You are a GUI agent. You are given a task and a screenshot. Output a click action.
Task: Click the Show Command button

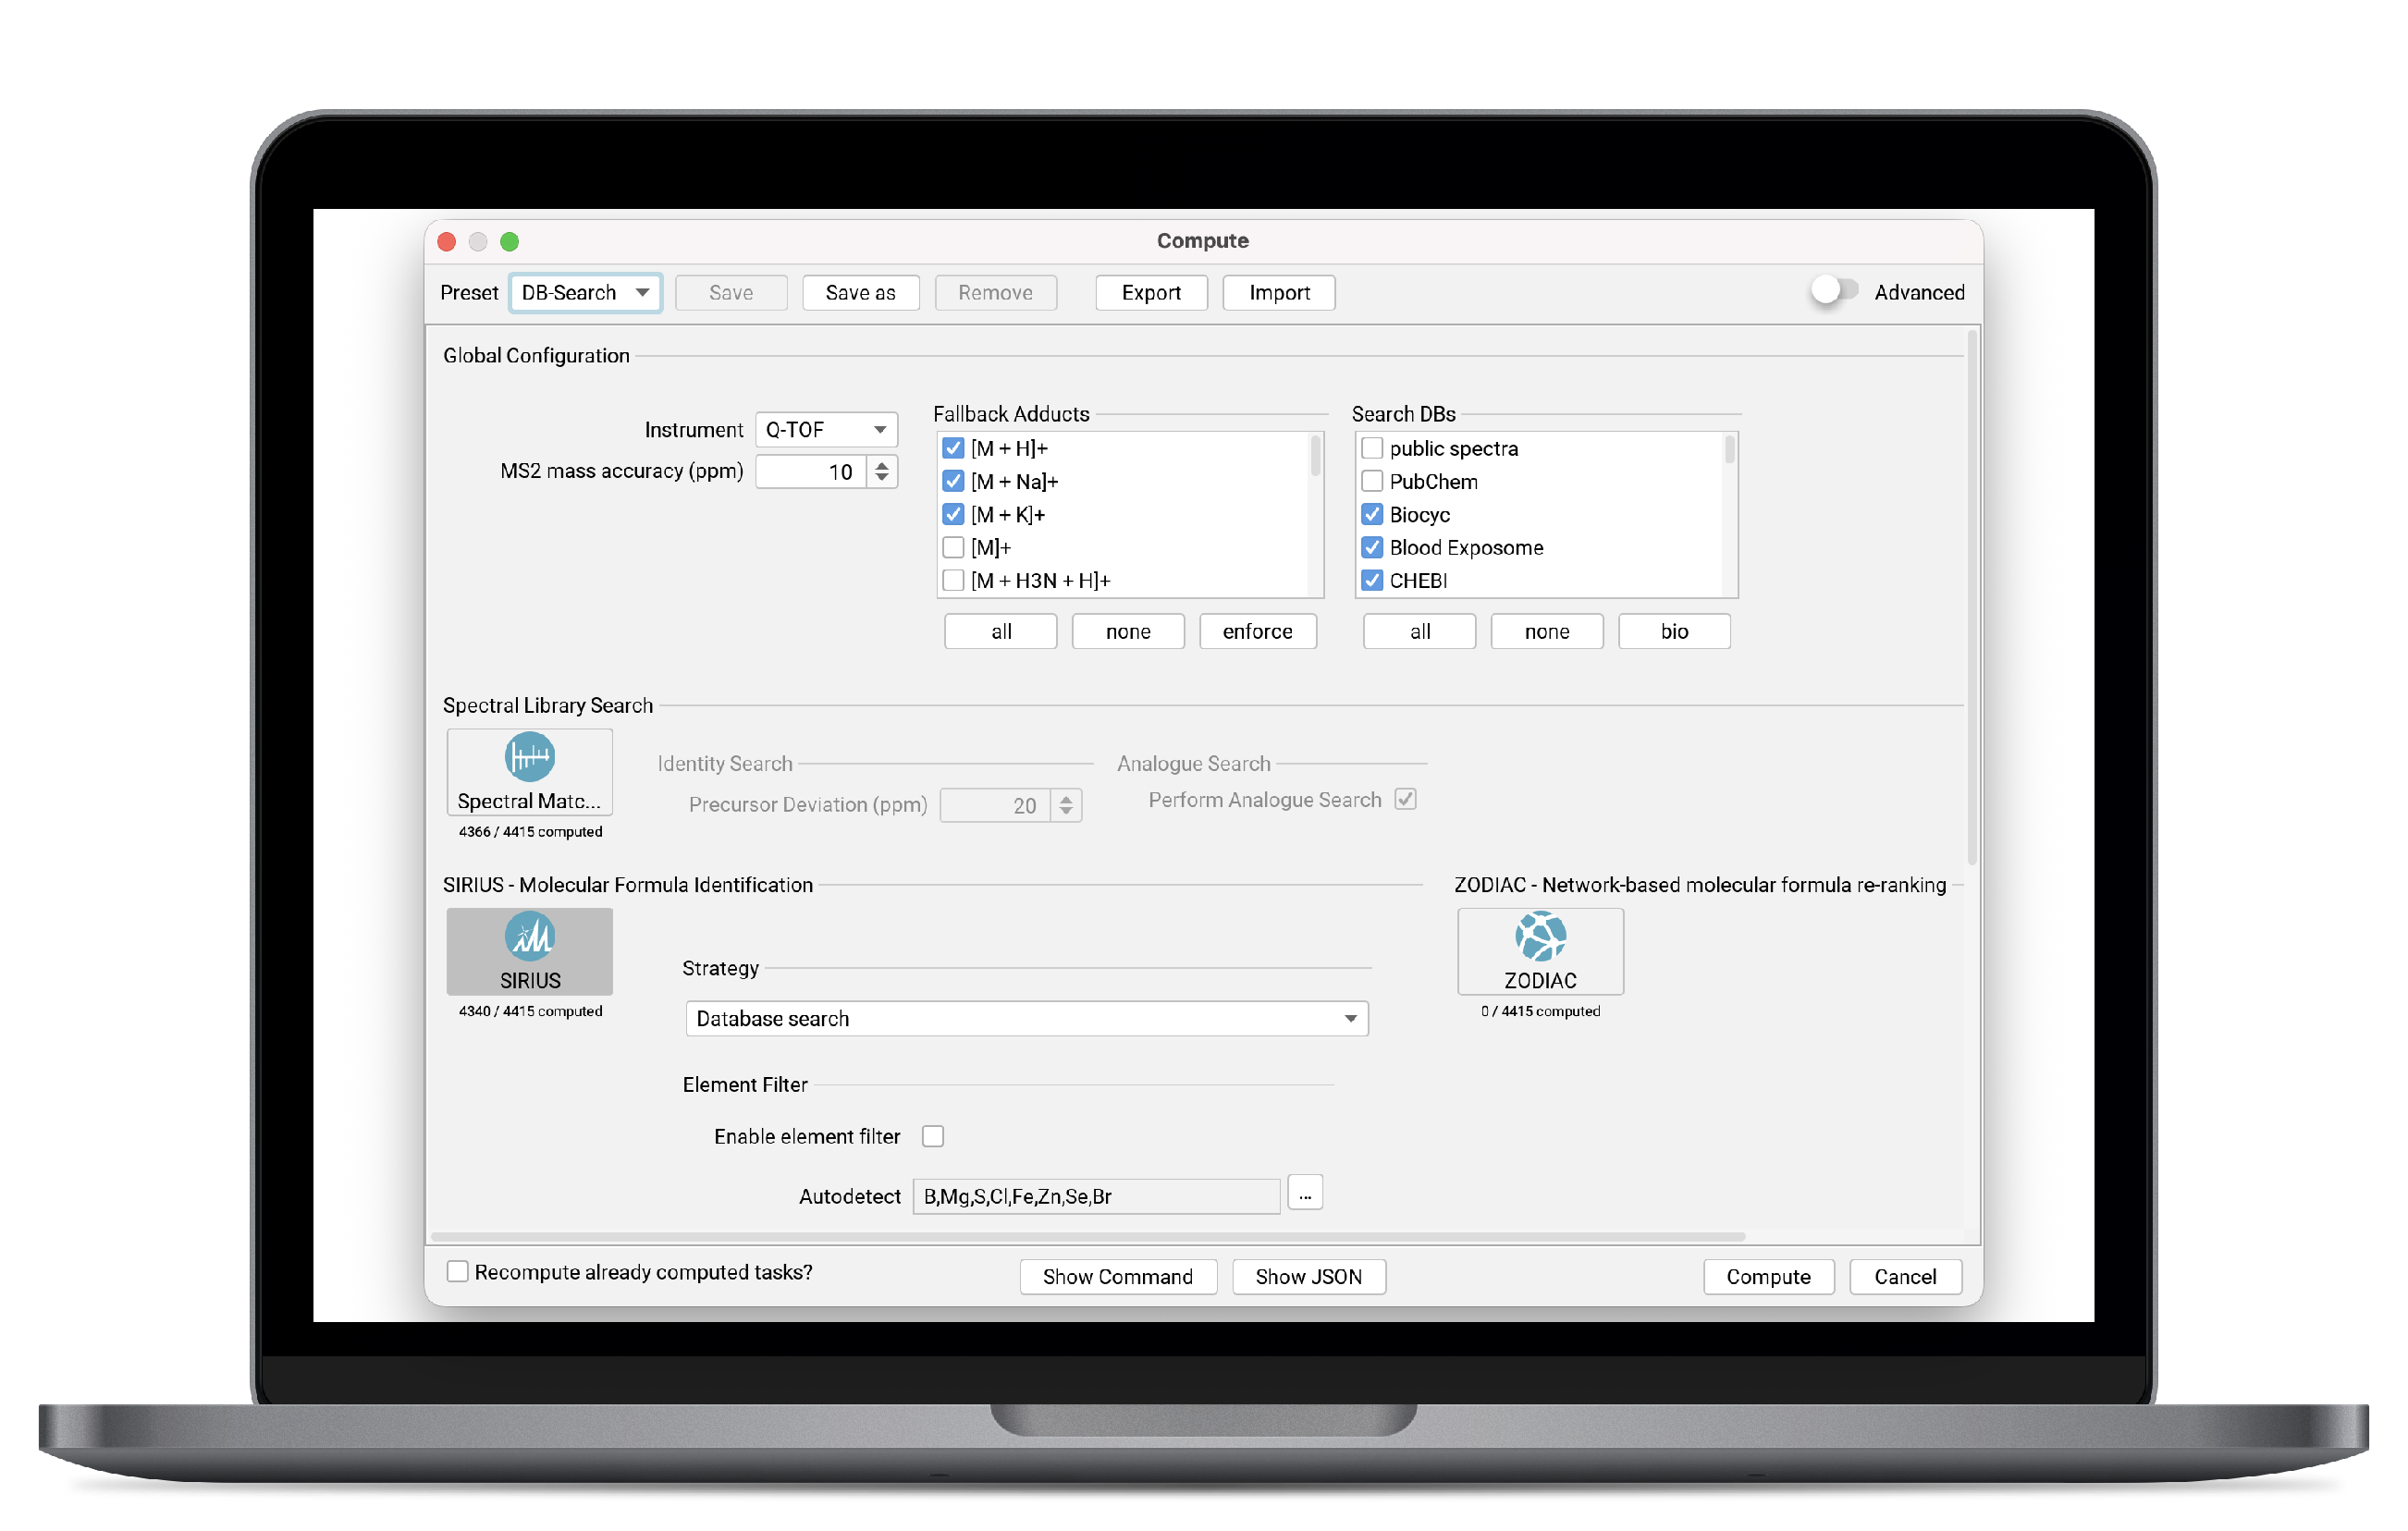tap(1118, 1277)
